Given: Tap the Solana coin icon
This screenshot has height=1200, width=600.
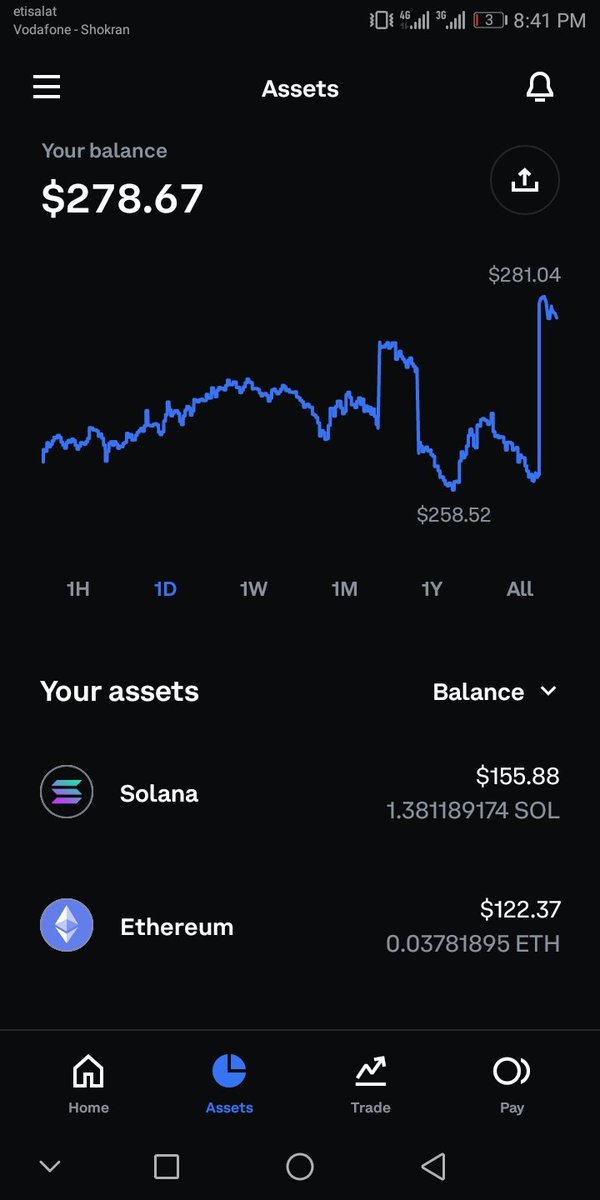Looking at the screenshot, I should (66, 793).
